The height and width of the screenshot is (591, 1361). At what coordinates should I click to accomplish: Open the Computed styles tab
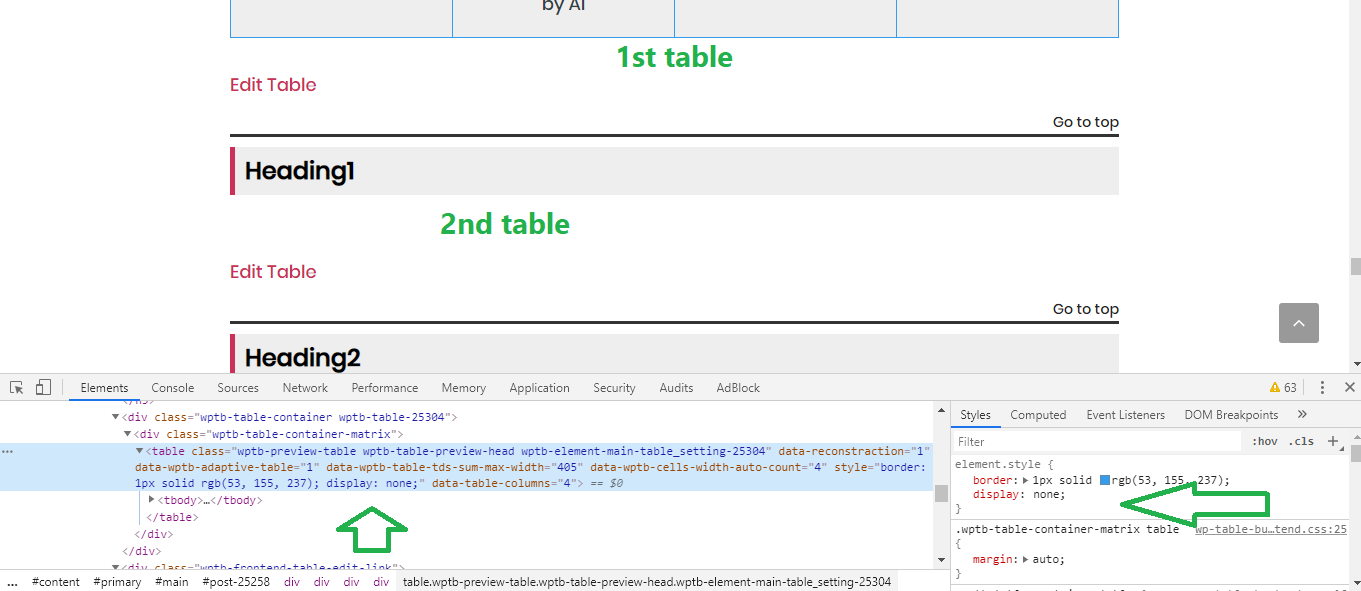pos(1038,414)
